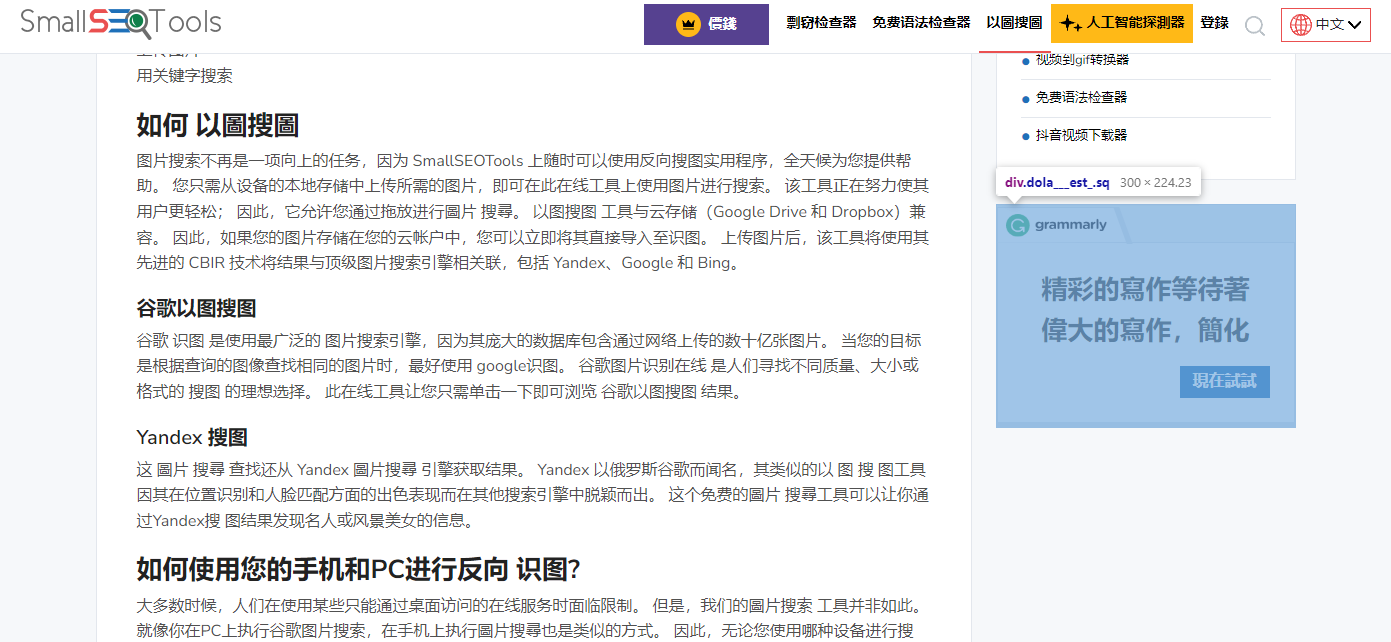This screenshot has height=642, width=1391.
Task: Click the Yandex 搜图 section heading
Action: click(x=192, y=438)
